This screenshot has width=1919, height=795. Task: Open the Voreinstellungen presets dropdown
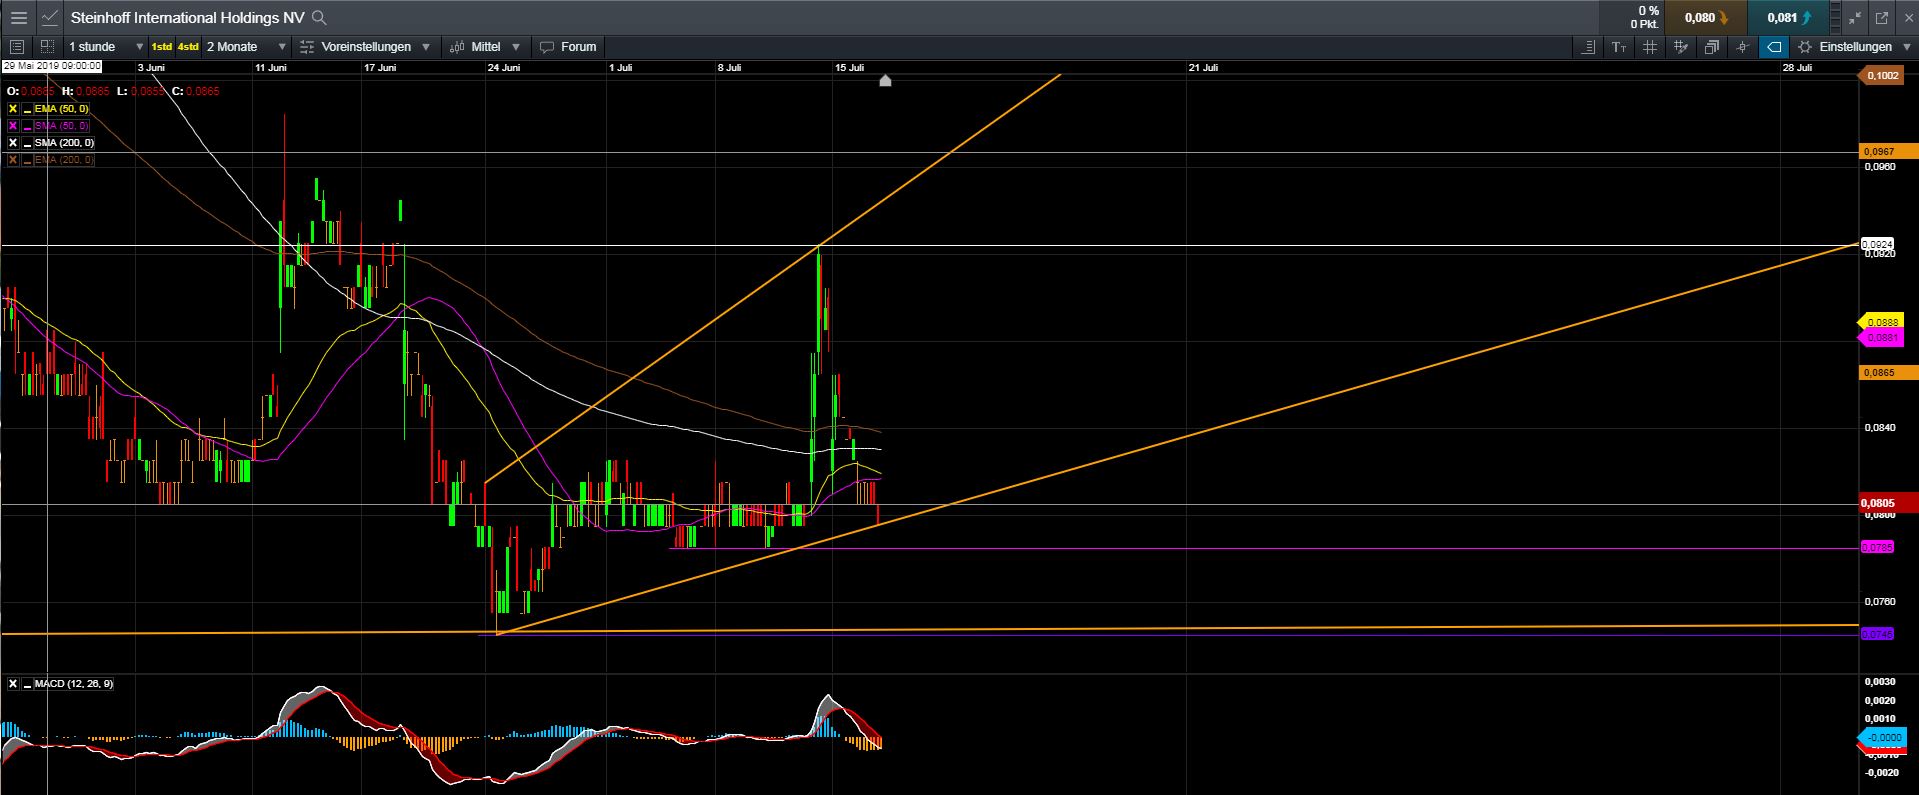tap(365, 47)
